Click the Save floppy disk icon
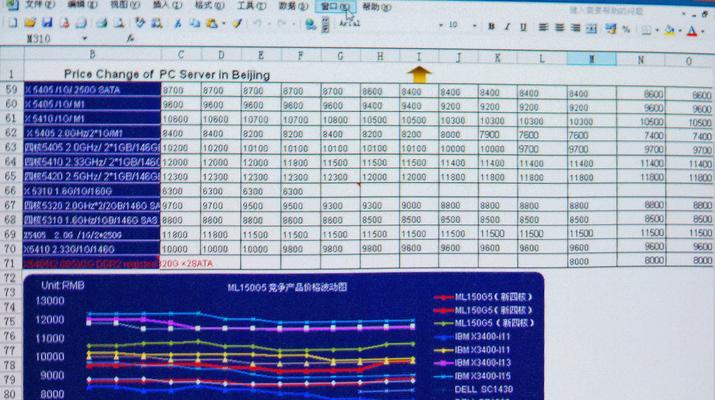Viewport: 715px width, 400px height. point(47,23)
